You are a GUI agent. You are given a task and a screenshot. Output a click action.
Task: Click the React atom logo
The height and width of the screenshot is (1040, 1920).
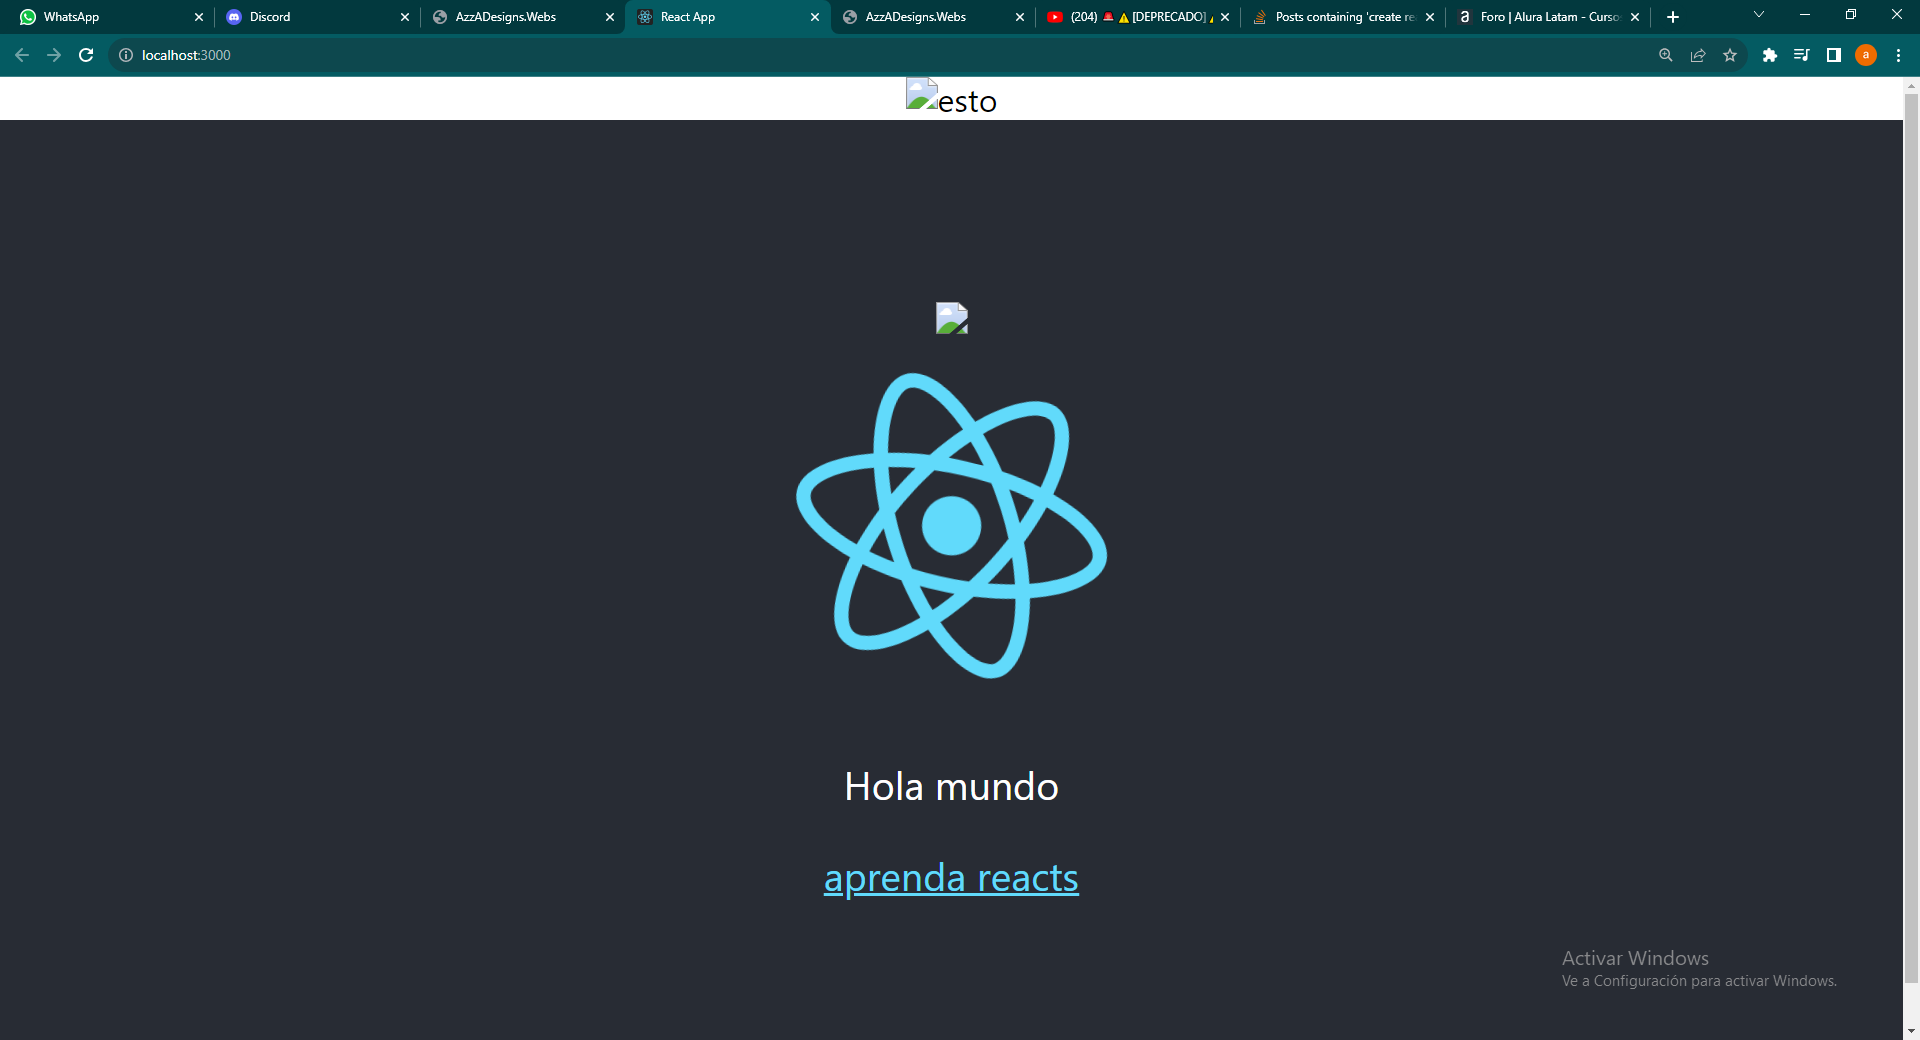tap(951, 525)
